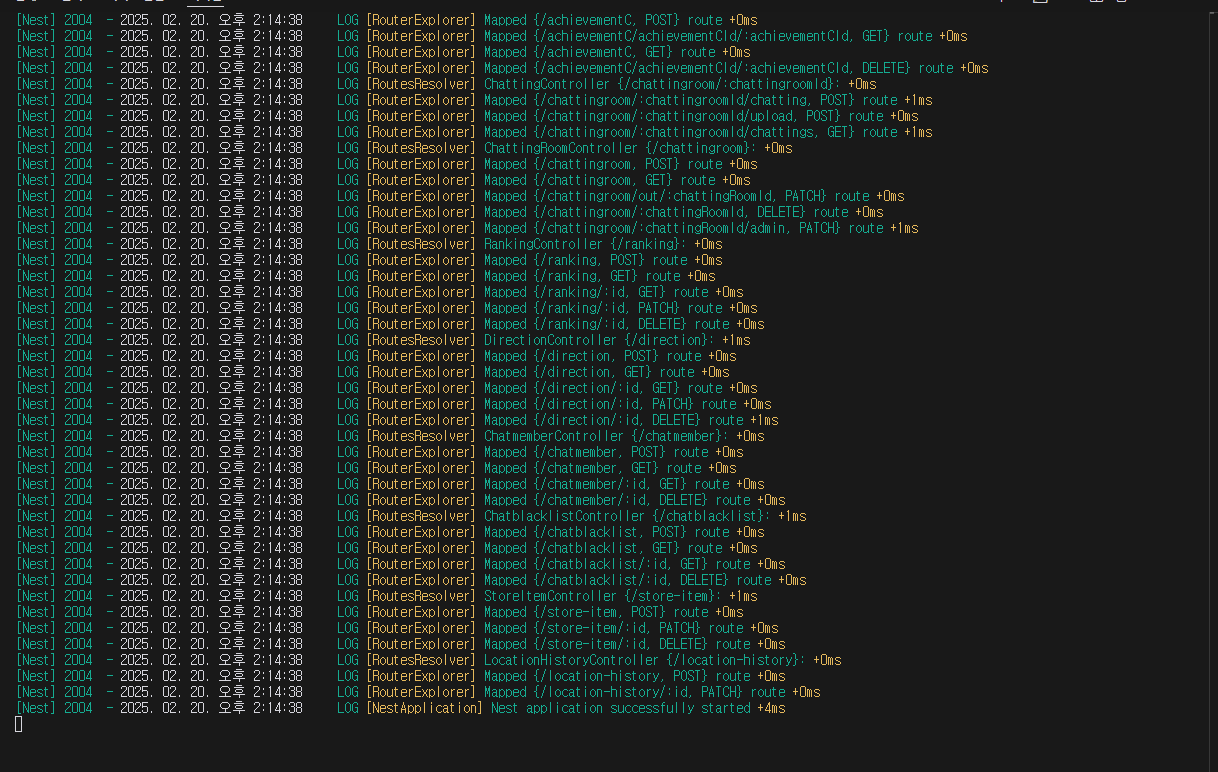Click the "[NestApplication]" context tag
Viewport: 1218px width, 772px height.
click(424, 708)
